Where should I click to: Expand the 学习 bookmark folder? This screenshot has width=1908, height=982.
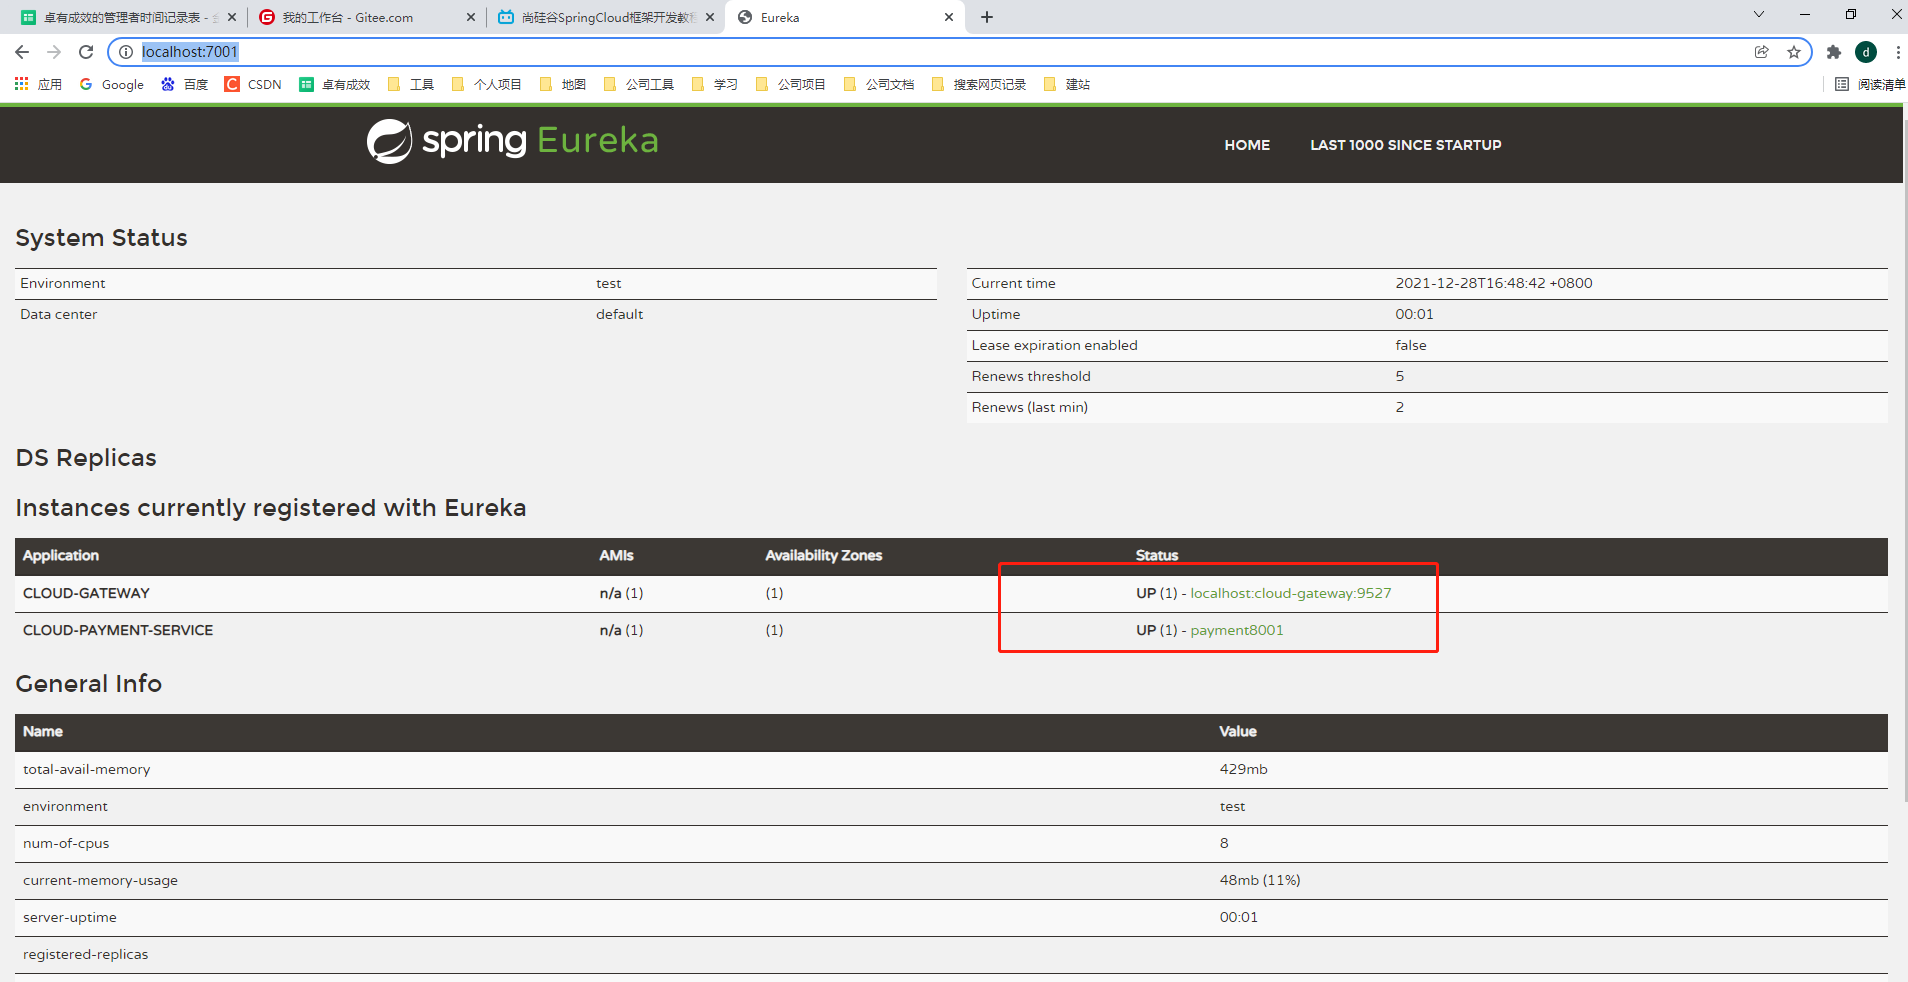click(715, 84)
